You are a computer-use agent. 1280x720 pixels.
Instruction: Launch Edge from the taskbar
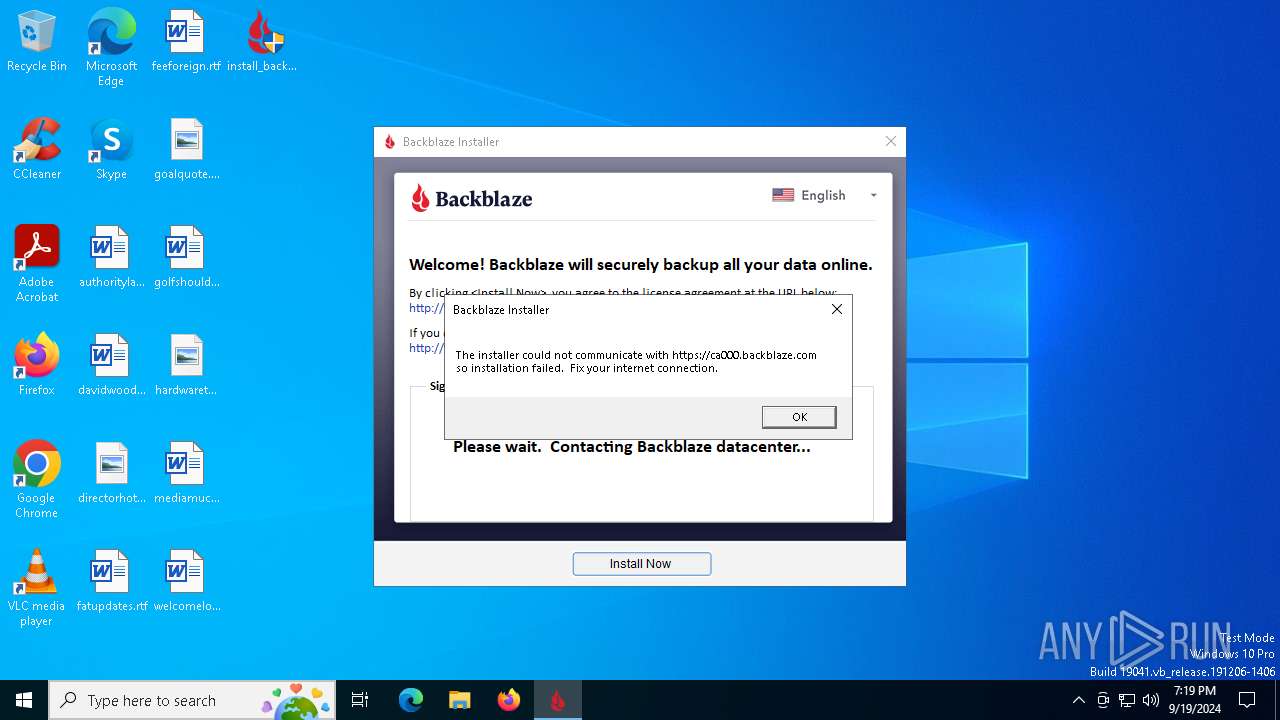point(411,700)
